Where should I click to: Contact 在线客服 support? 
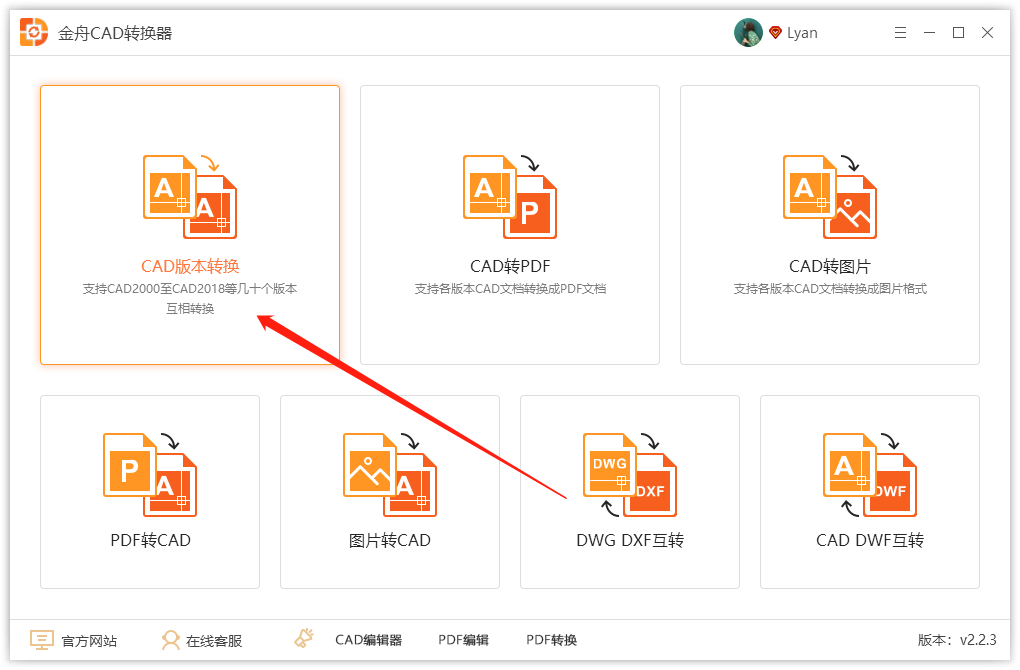201,640
